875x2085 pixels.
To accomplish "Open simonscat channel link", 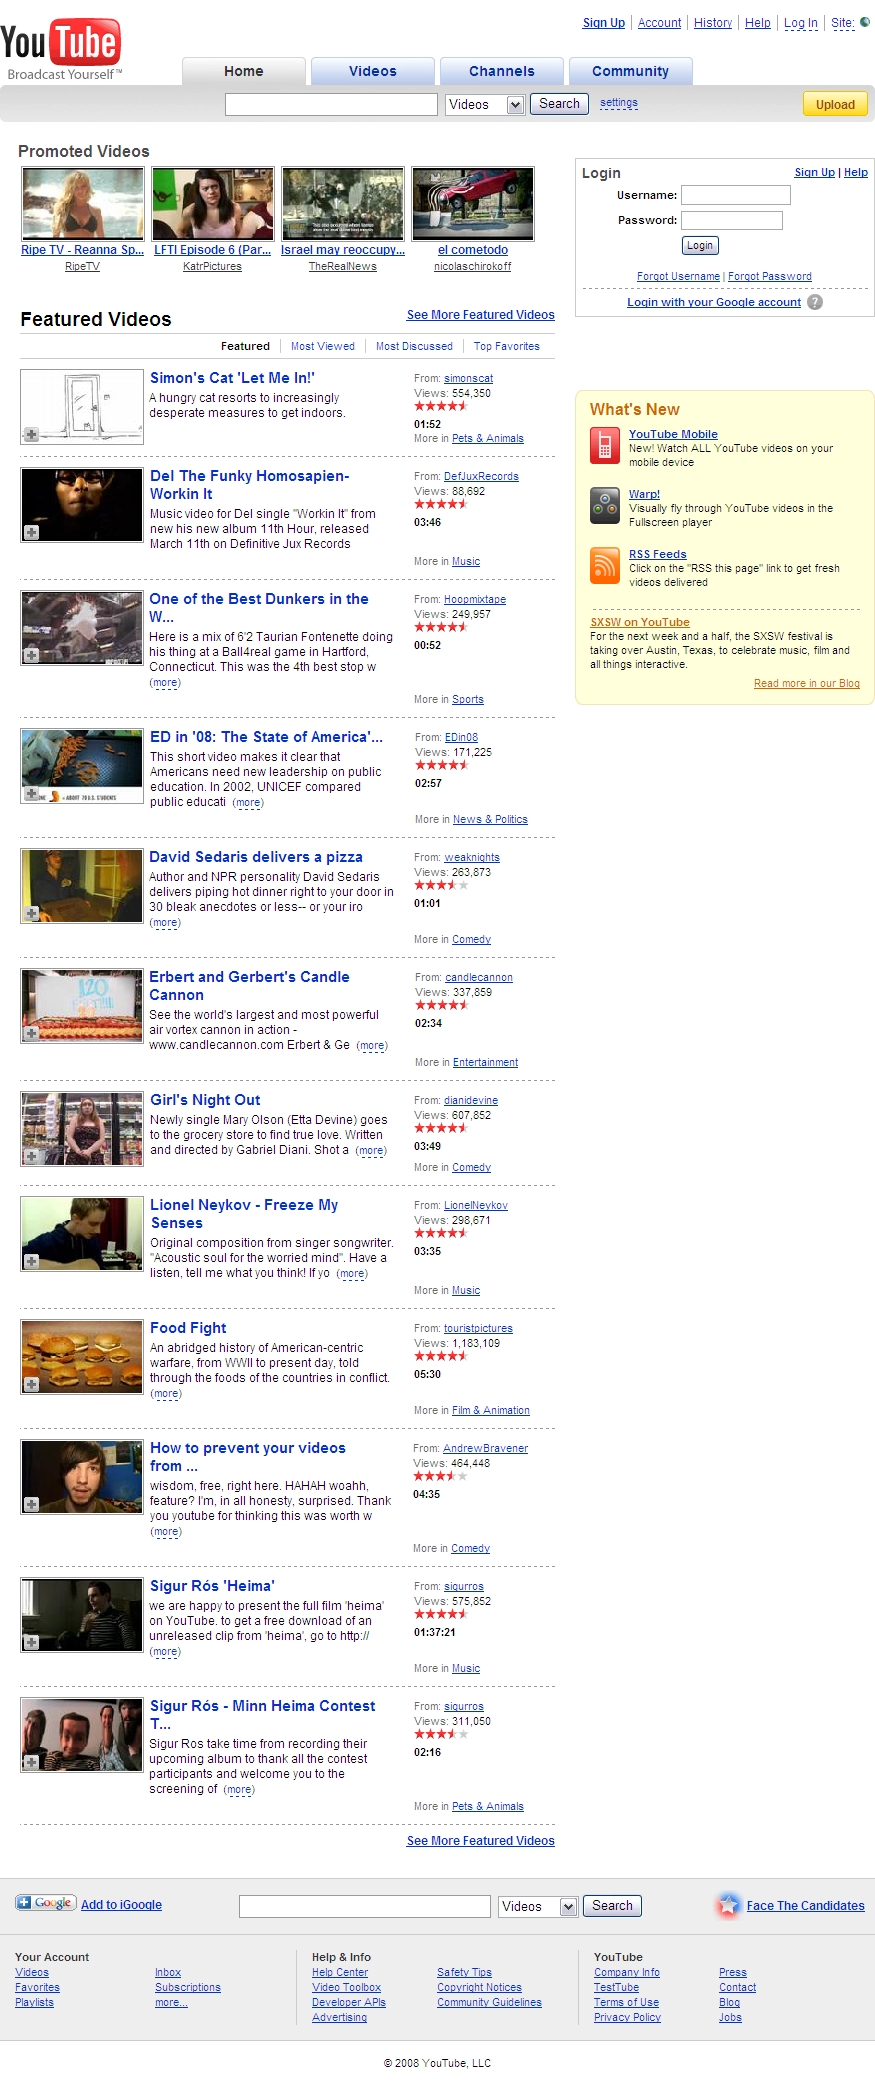I will [x=469, y=379].
